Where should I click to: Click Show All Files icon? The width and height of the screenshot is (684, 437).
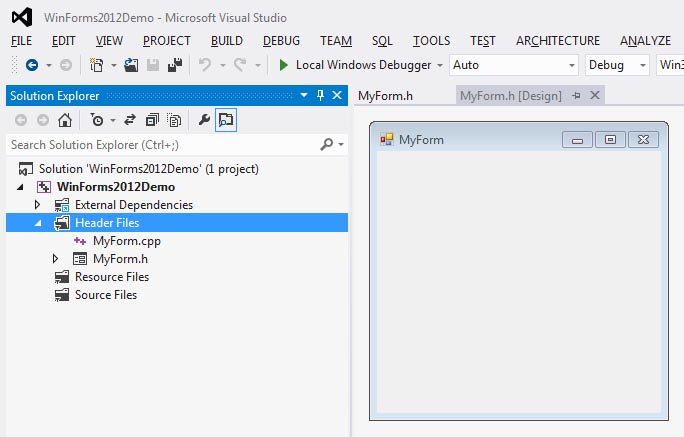(x=174, y=120)
